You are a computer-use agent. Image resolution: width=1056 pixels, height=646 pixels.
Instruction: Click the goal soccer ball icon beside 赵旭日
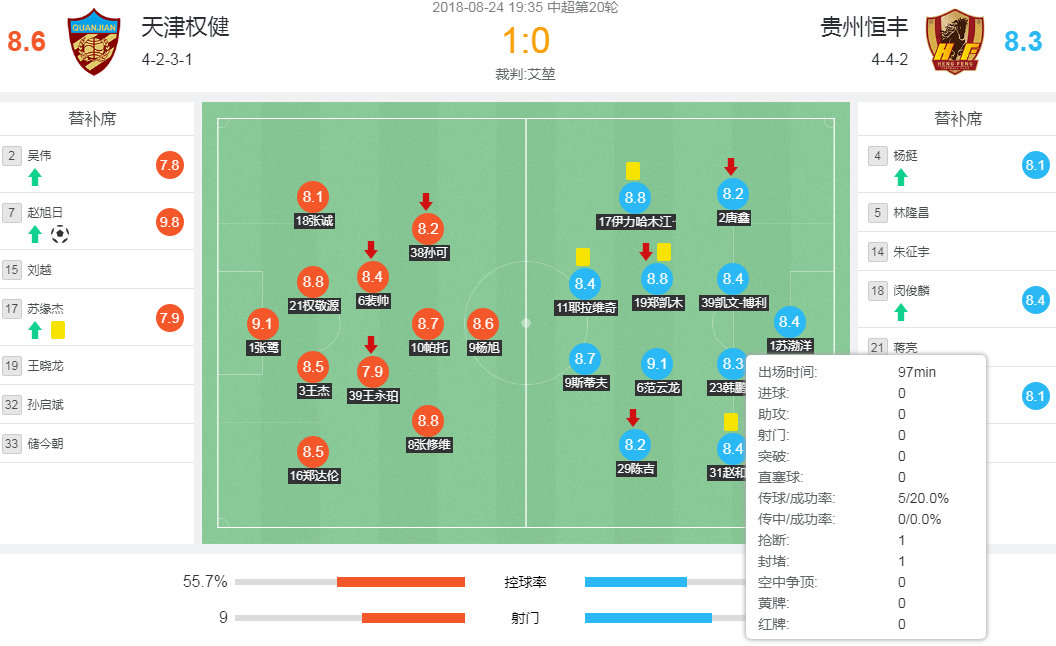click(60, 234)
